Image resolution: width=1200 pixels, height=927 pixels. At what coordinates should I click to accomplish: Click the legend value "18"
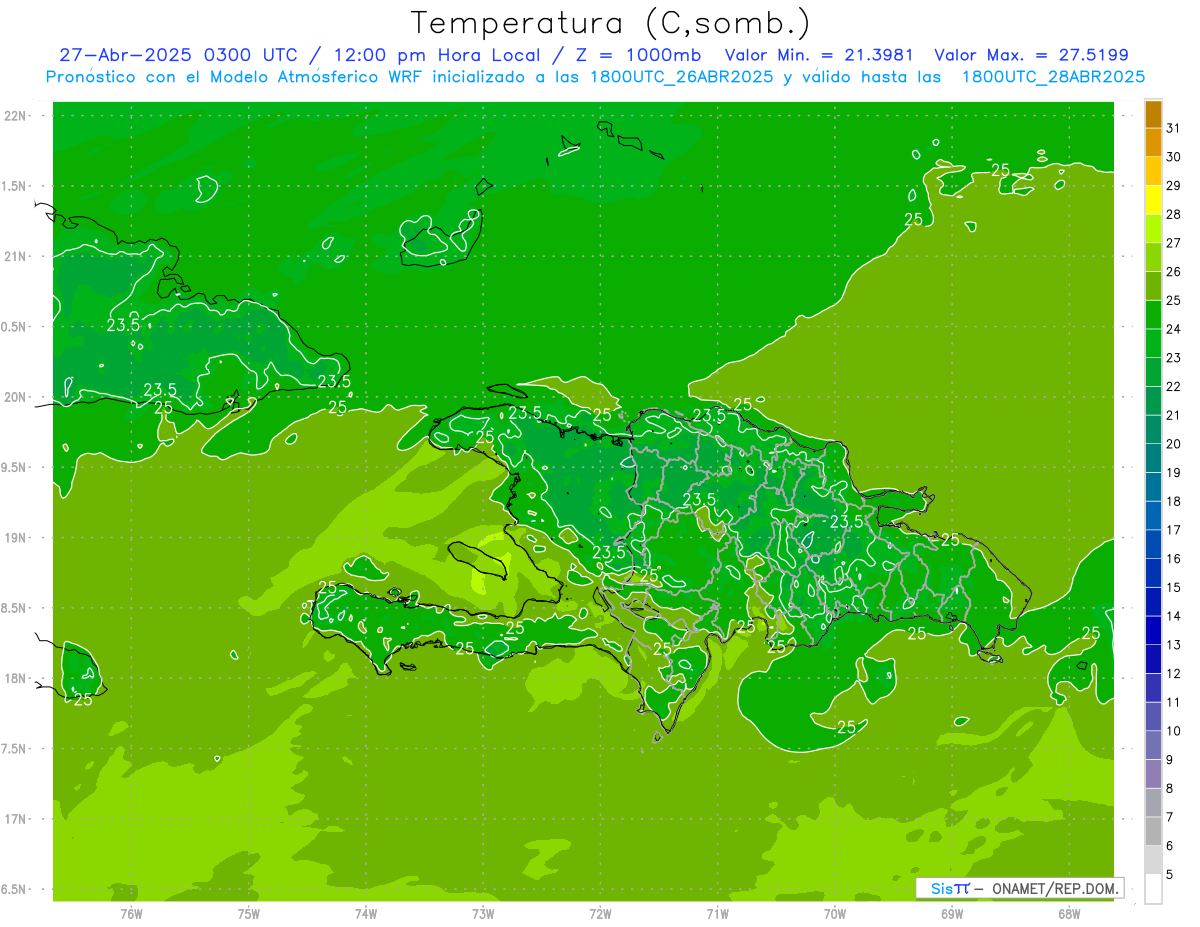(1174, 501)
